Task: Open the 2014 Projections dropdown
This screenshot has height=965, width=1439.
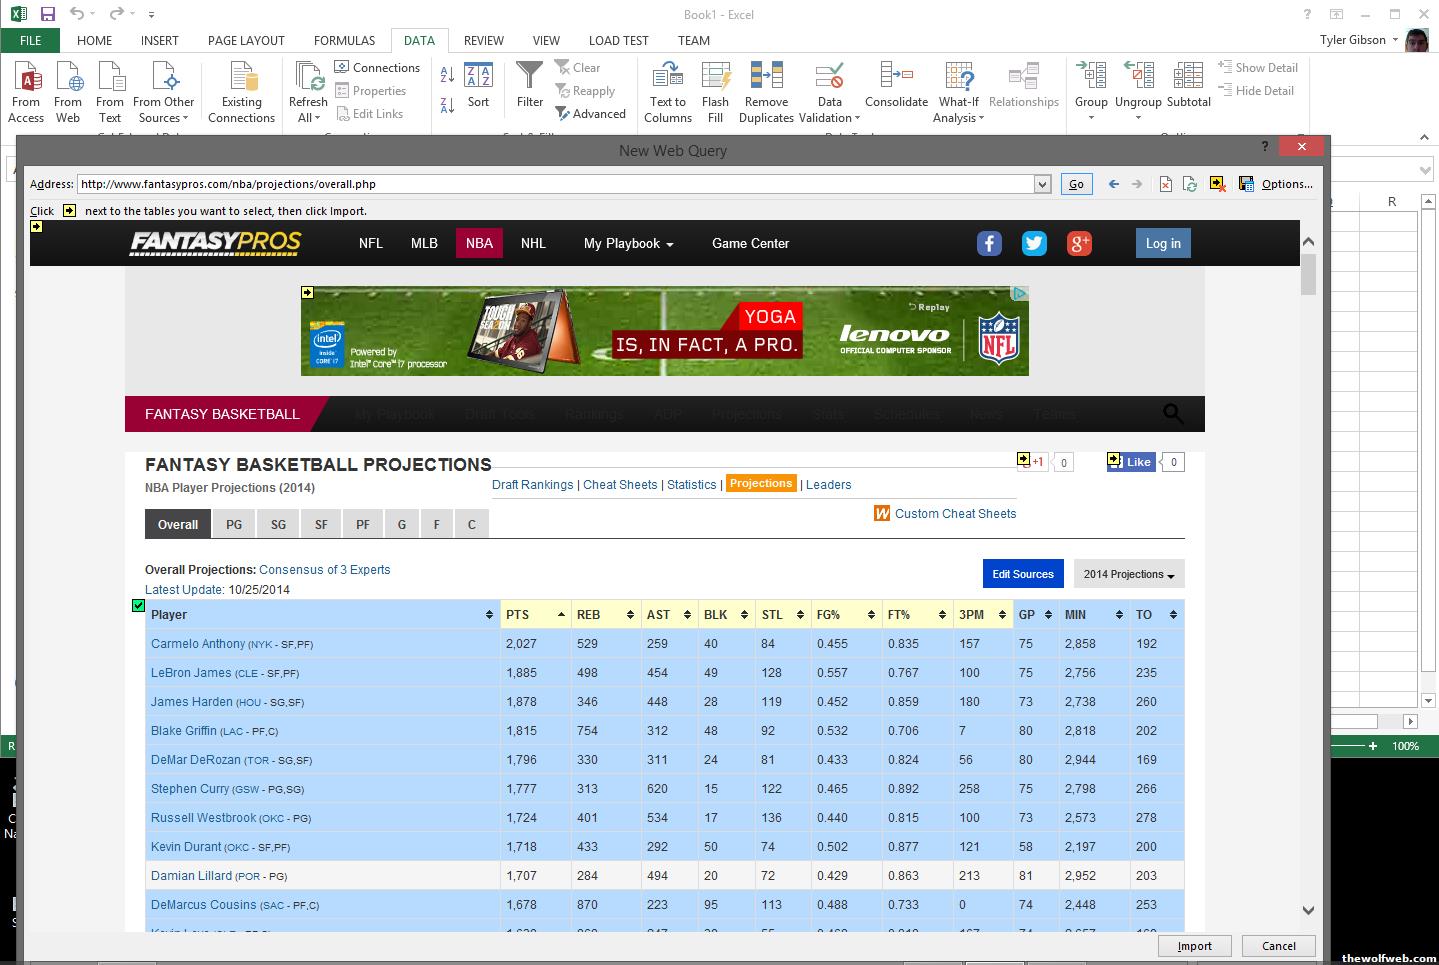Action: point(1128,574)
